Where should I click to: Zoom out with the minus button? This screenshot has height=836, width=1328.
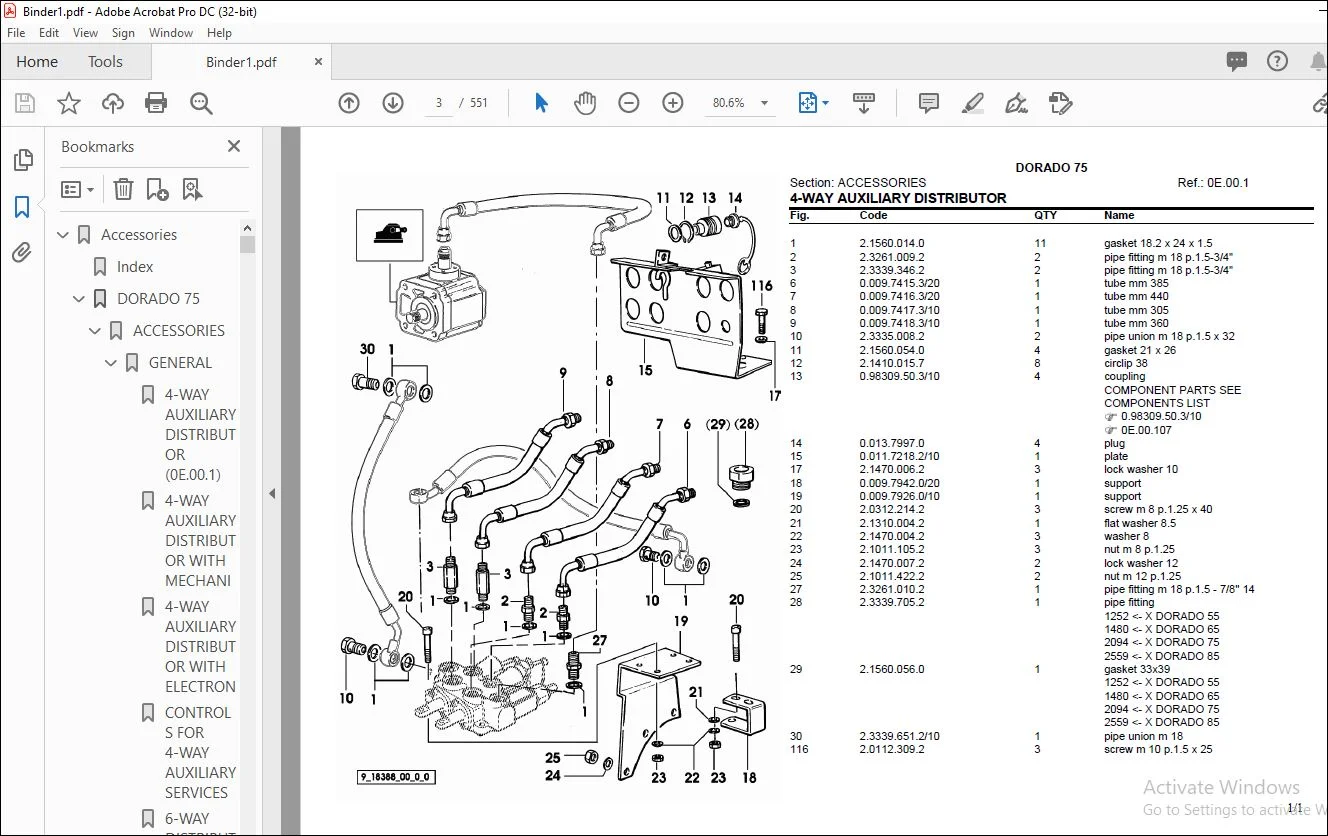tap(629, 103)
